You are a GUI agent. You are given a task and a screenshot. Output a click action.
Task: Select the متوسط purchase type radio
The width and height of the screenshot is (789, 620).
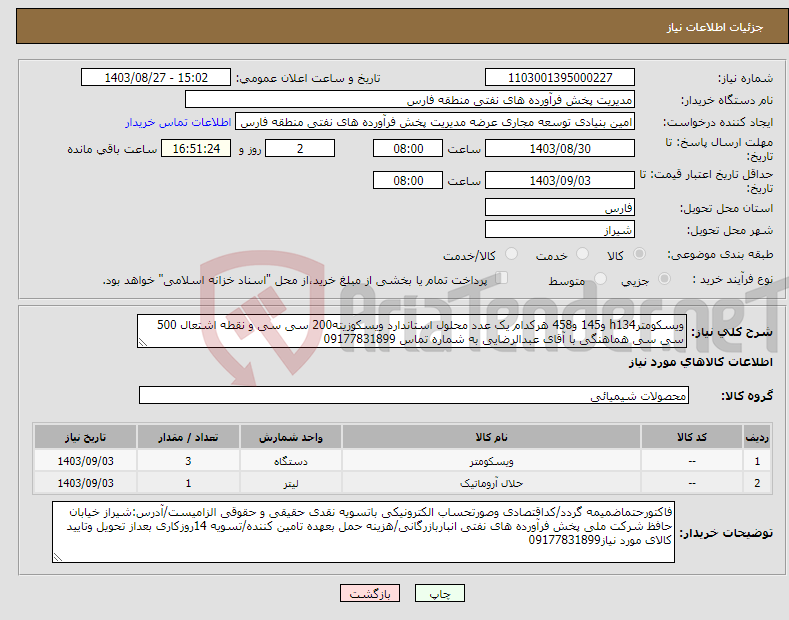coord(600,278)
